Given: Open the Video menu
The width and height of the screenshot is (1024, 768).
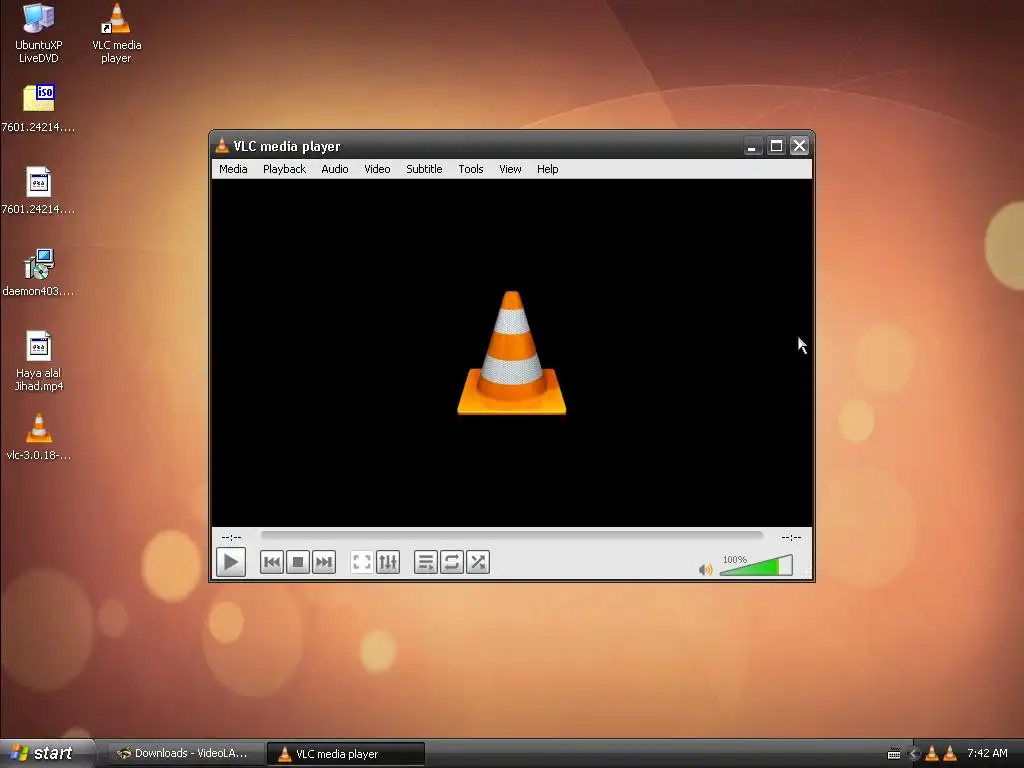Looking at the screenshot, I should [377, 169].
